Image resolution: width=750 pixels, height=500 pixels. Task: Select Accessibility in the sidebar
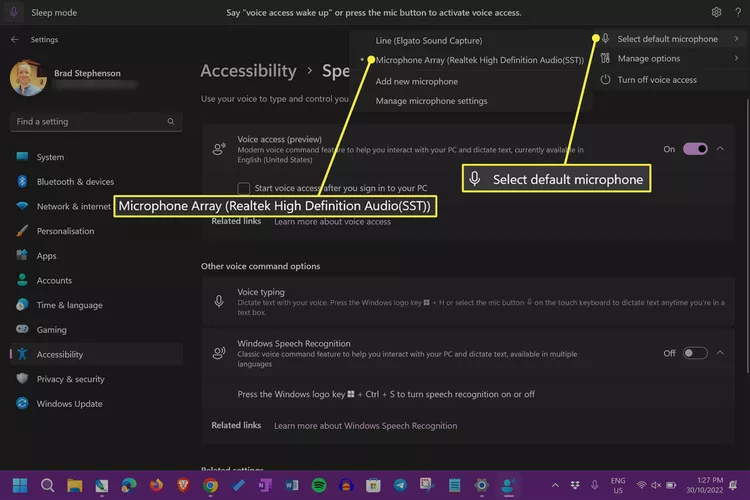(x=96, y=354)
